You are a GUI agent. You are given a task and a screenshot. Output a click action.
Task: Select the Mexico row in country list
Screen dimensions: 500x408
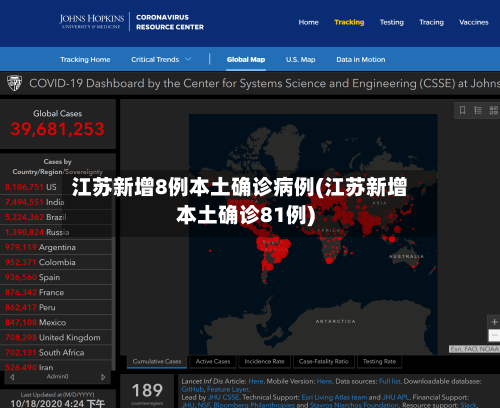click(56, 322)
